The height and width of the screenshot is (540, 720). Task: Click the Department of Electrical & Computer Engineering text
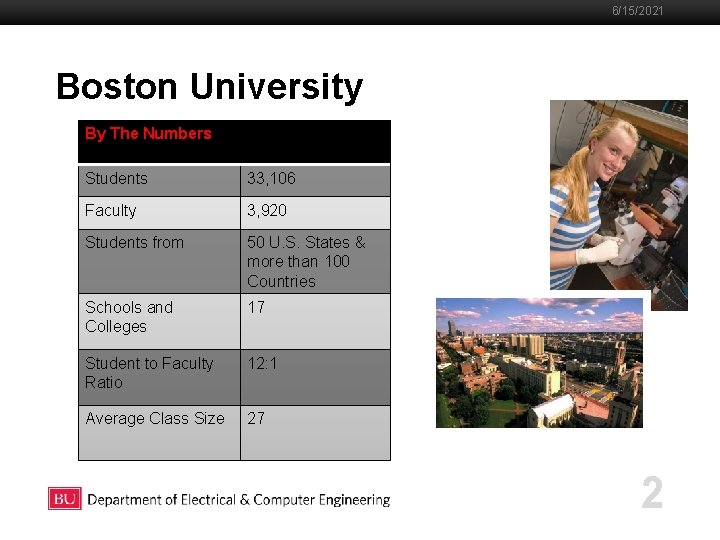pyautogui.click(x=239, y=500)
